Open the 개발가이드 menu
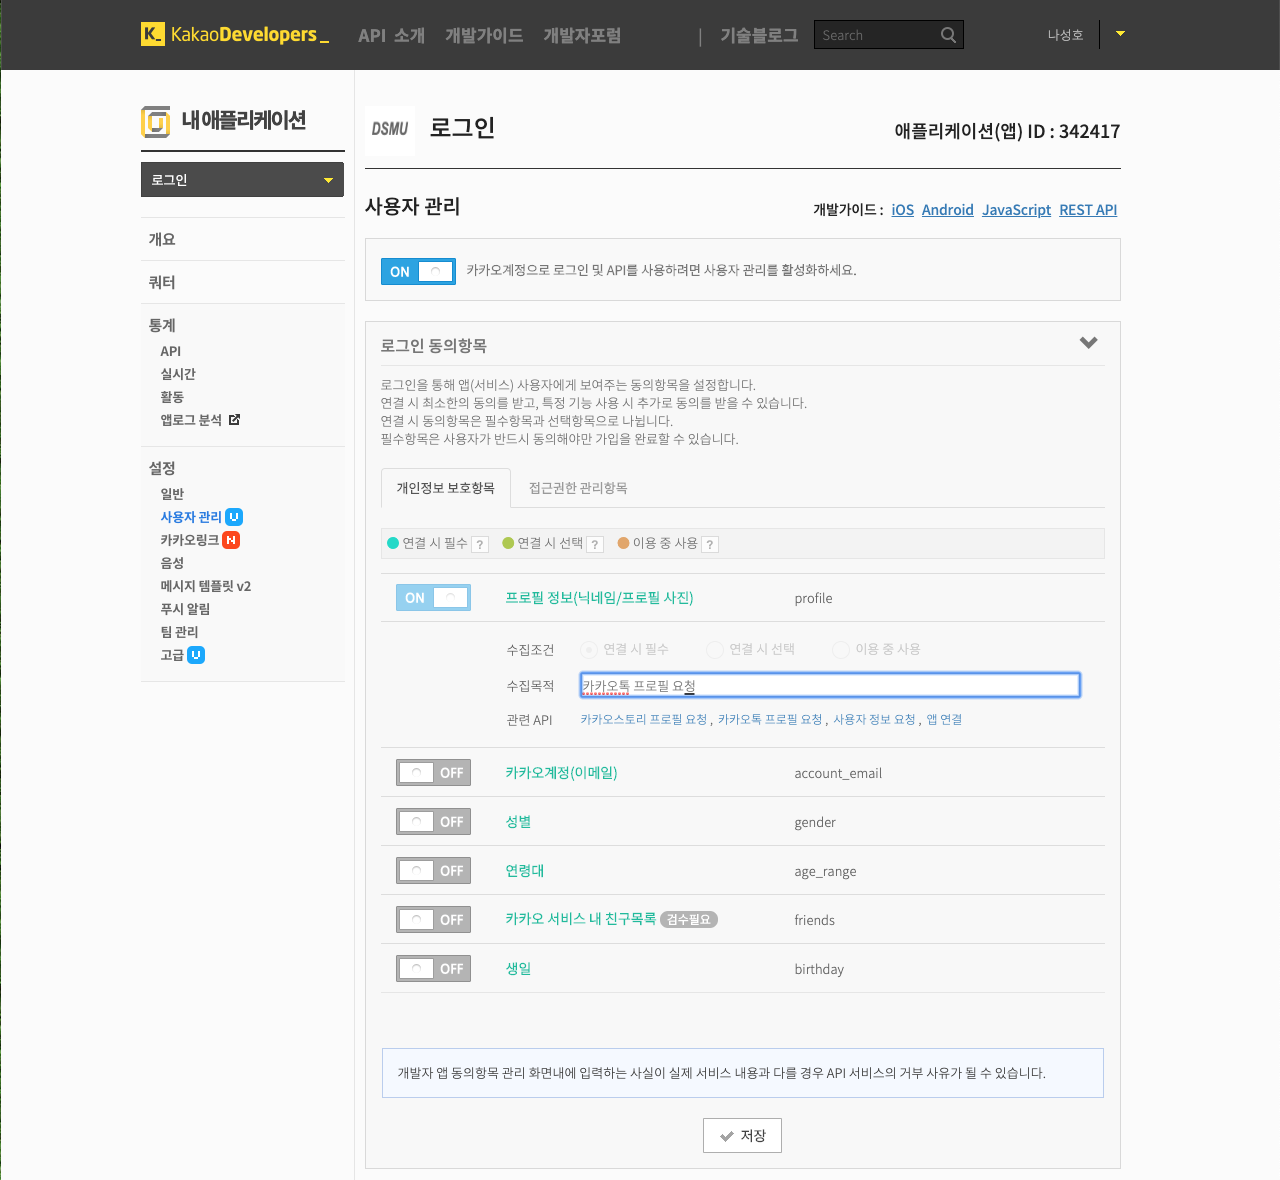 click(x=484, y=35)
